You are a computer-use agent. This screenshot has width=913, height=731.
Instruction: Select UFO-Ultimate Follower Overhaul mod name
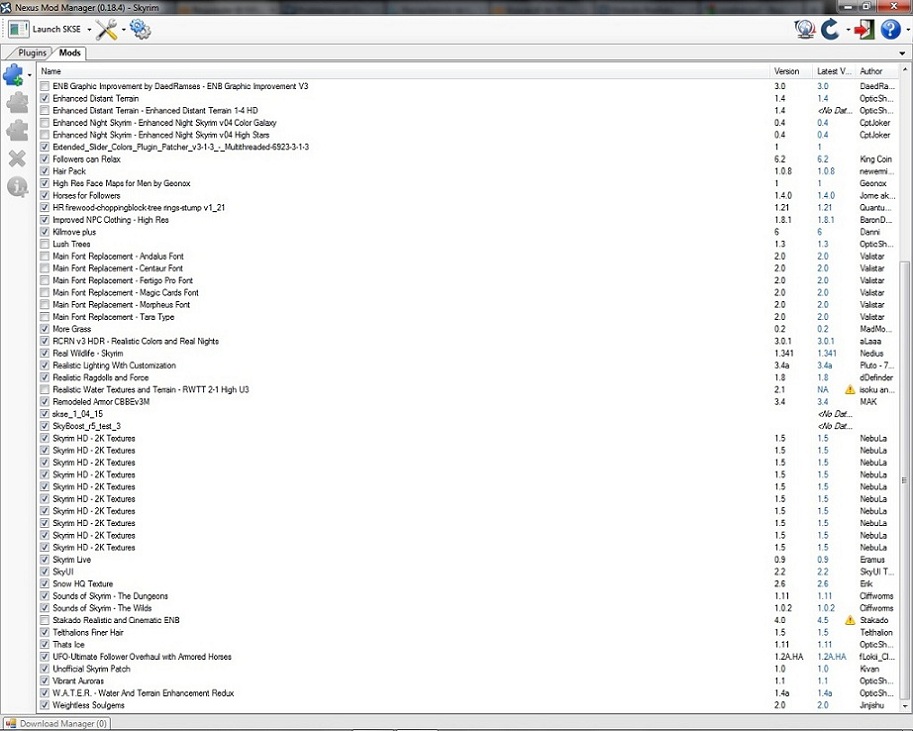point(142,657)
